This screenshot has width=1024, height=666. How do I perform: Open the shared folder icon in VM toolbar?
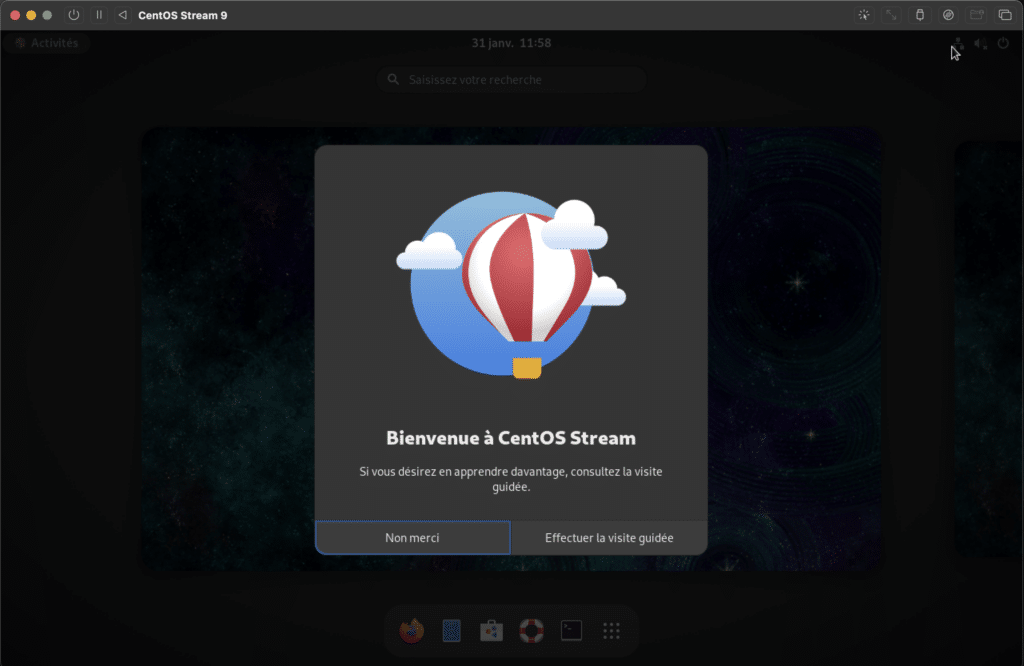[x=977, y=15]
